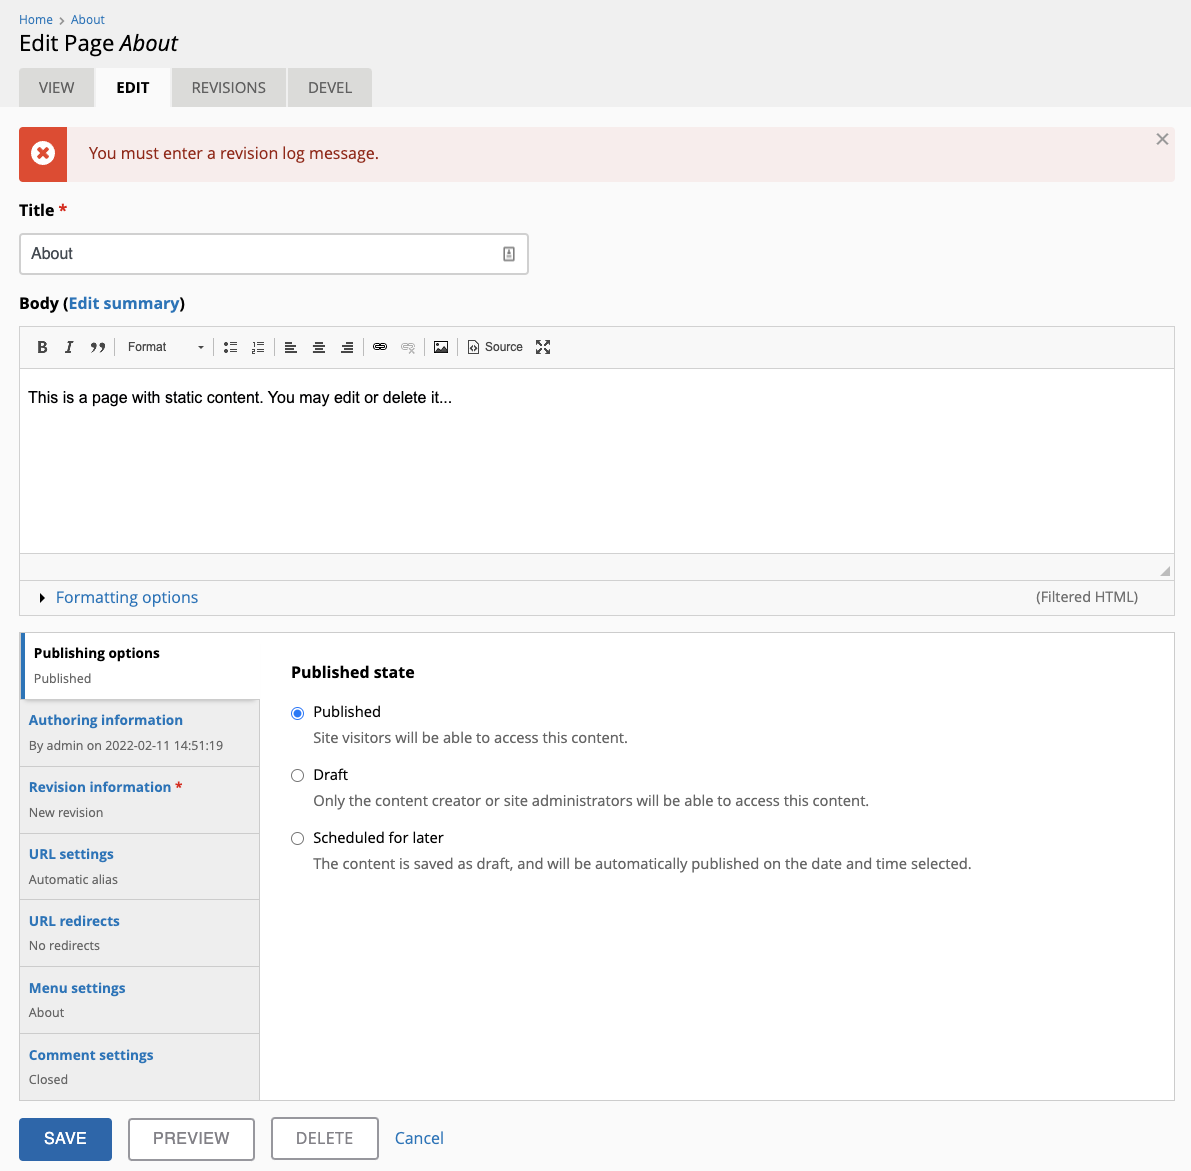Image resolution: width=1191 pixels, height=1171 pixels.
Task: Switch to the REVISIONS tab
Action: 228,87
